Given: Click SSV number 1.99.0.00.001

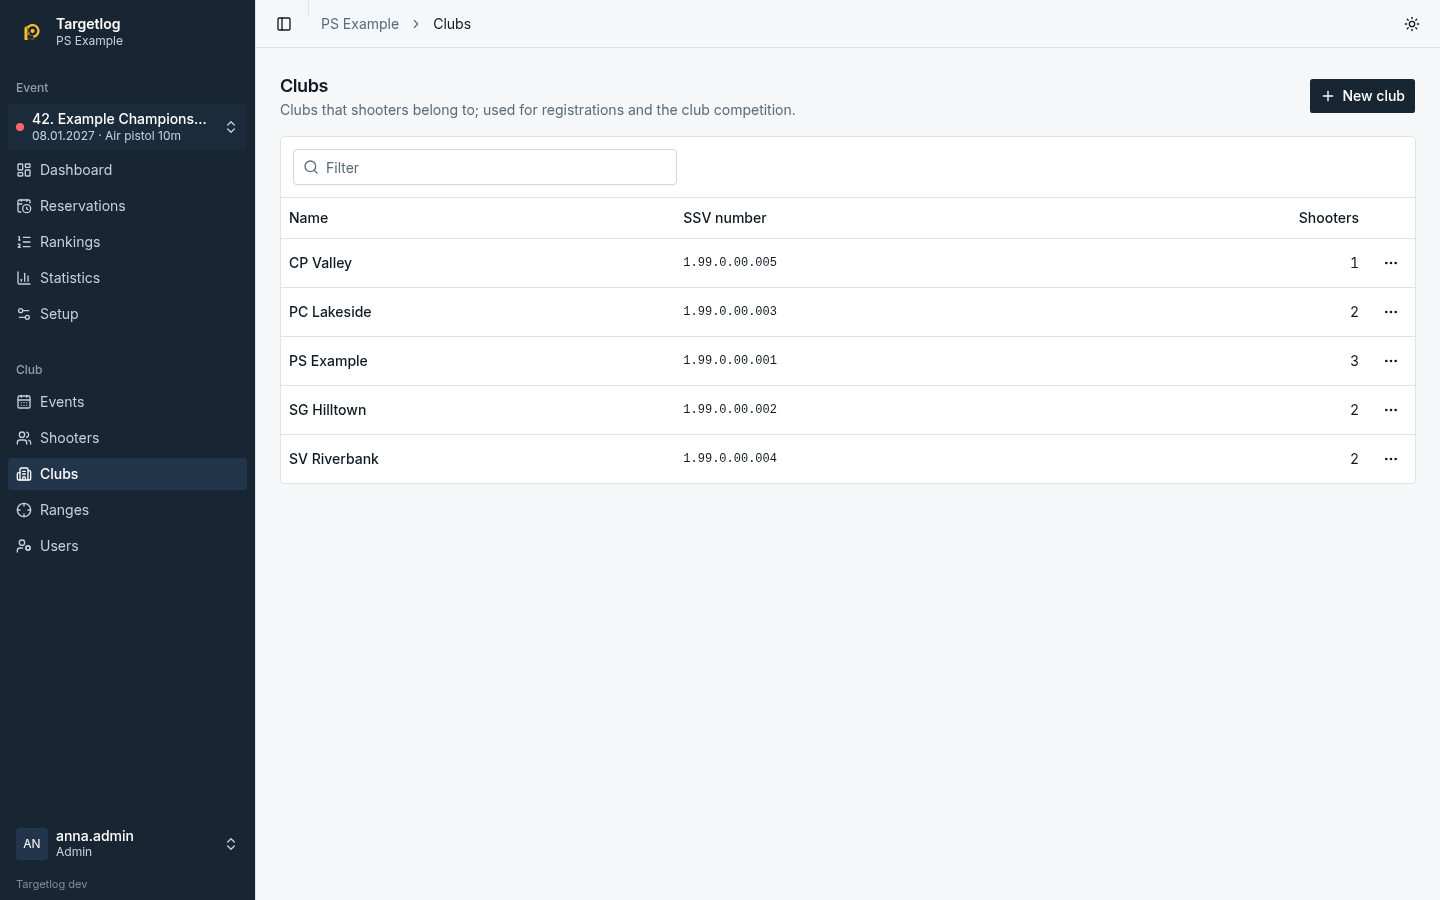Looking at the screenshot, I should pyautogui.click(x=730, y=361).
